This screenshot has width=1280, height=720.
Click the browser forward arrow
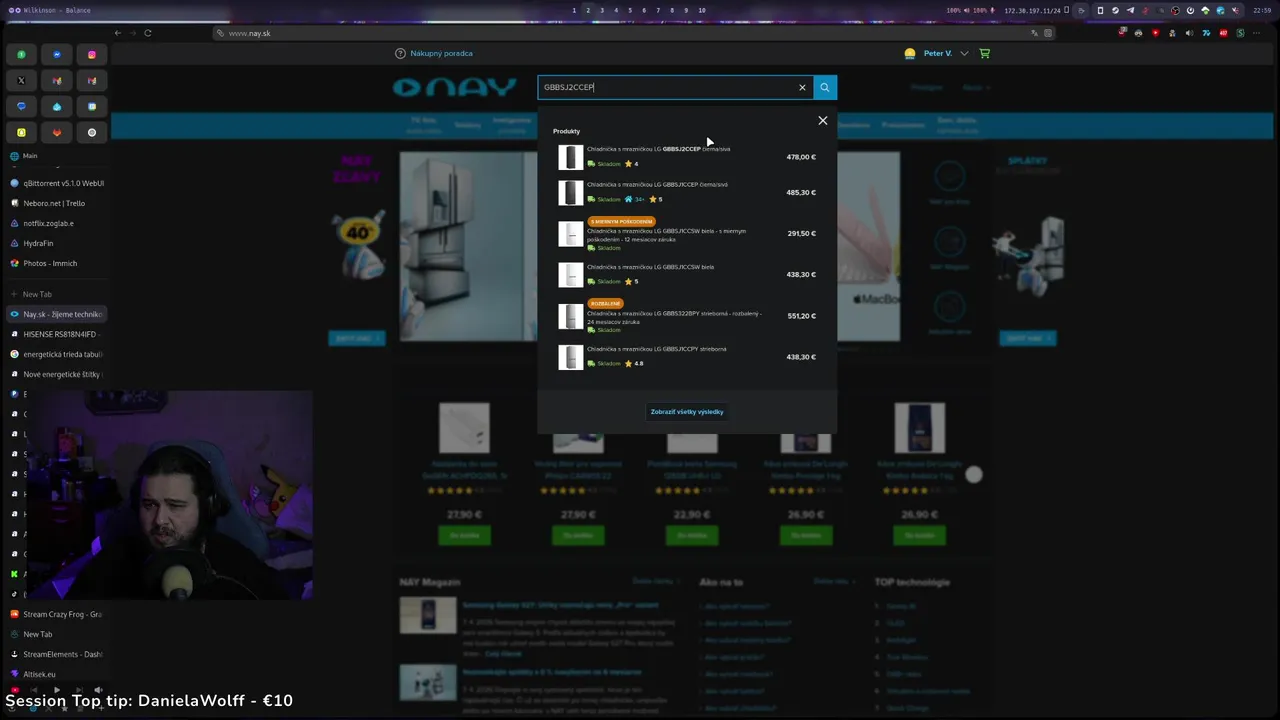click(133, 33)
